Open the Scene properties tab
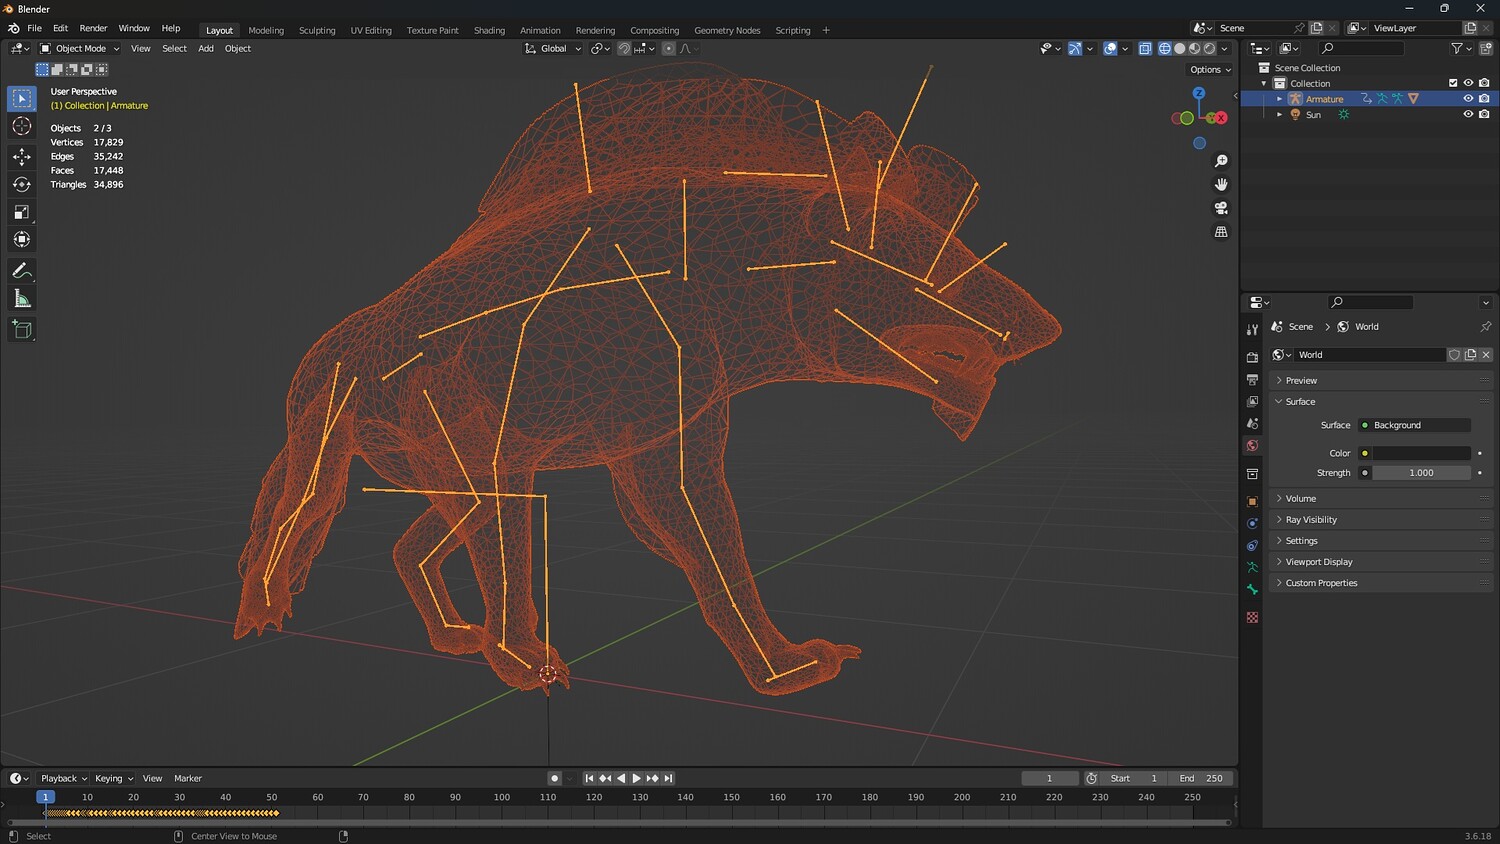 (x=1252, y=423)
